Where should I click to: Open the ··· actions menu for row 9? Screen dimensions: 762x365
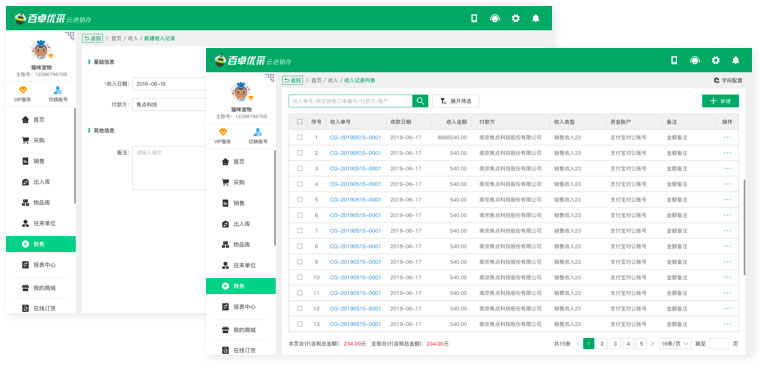pos(727,262)
